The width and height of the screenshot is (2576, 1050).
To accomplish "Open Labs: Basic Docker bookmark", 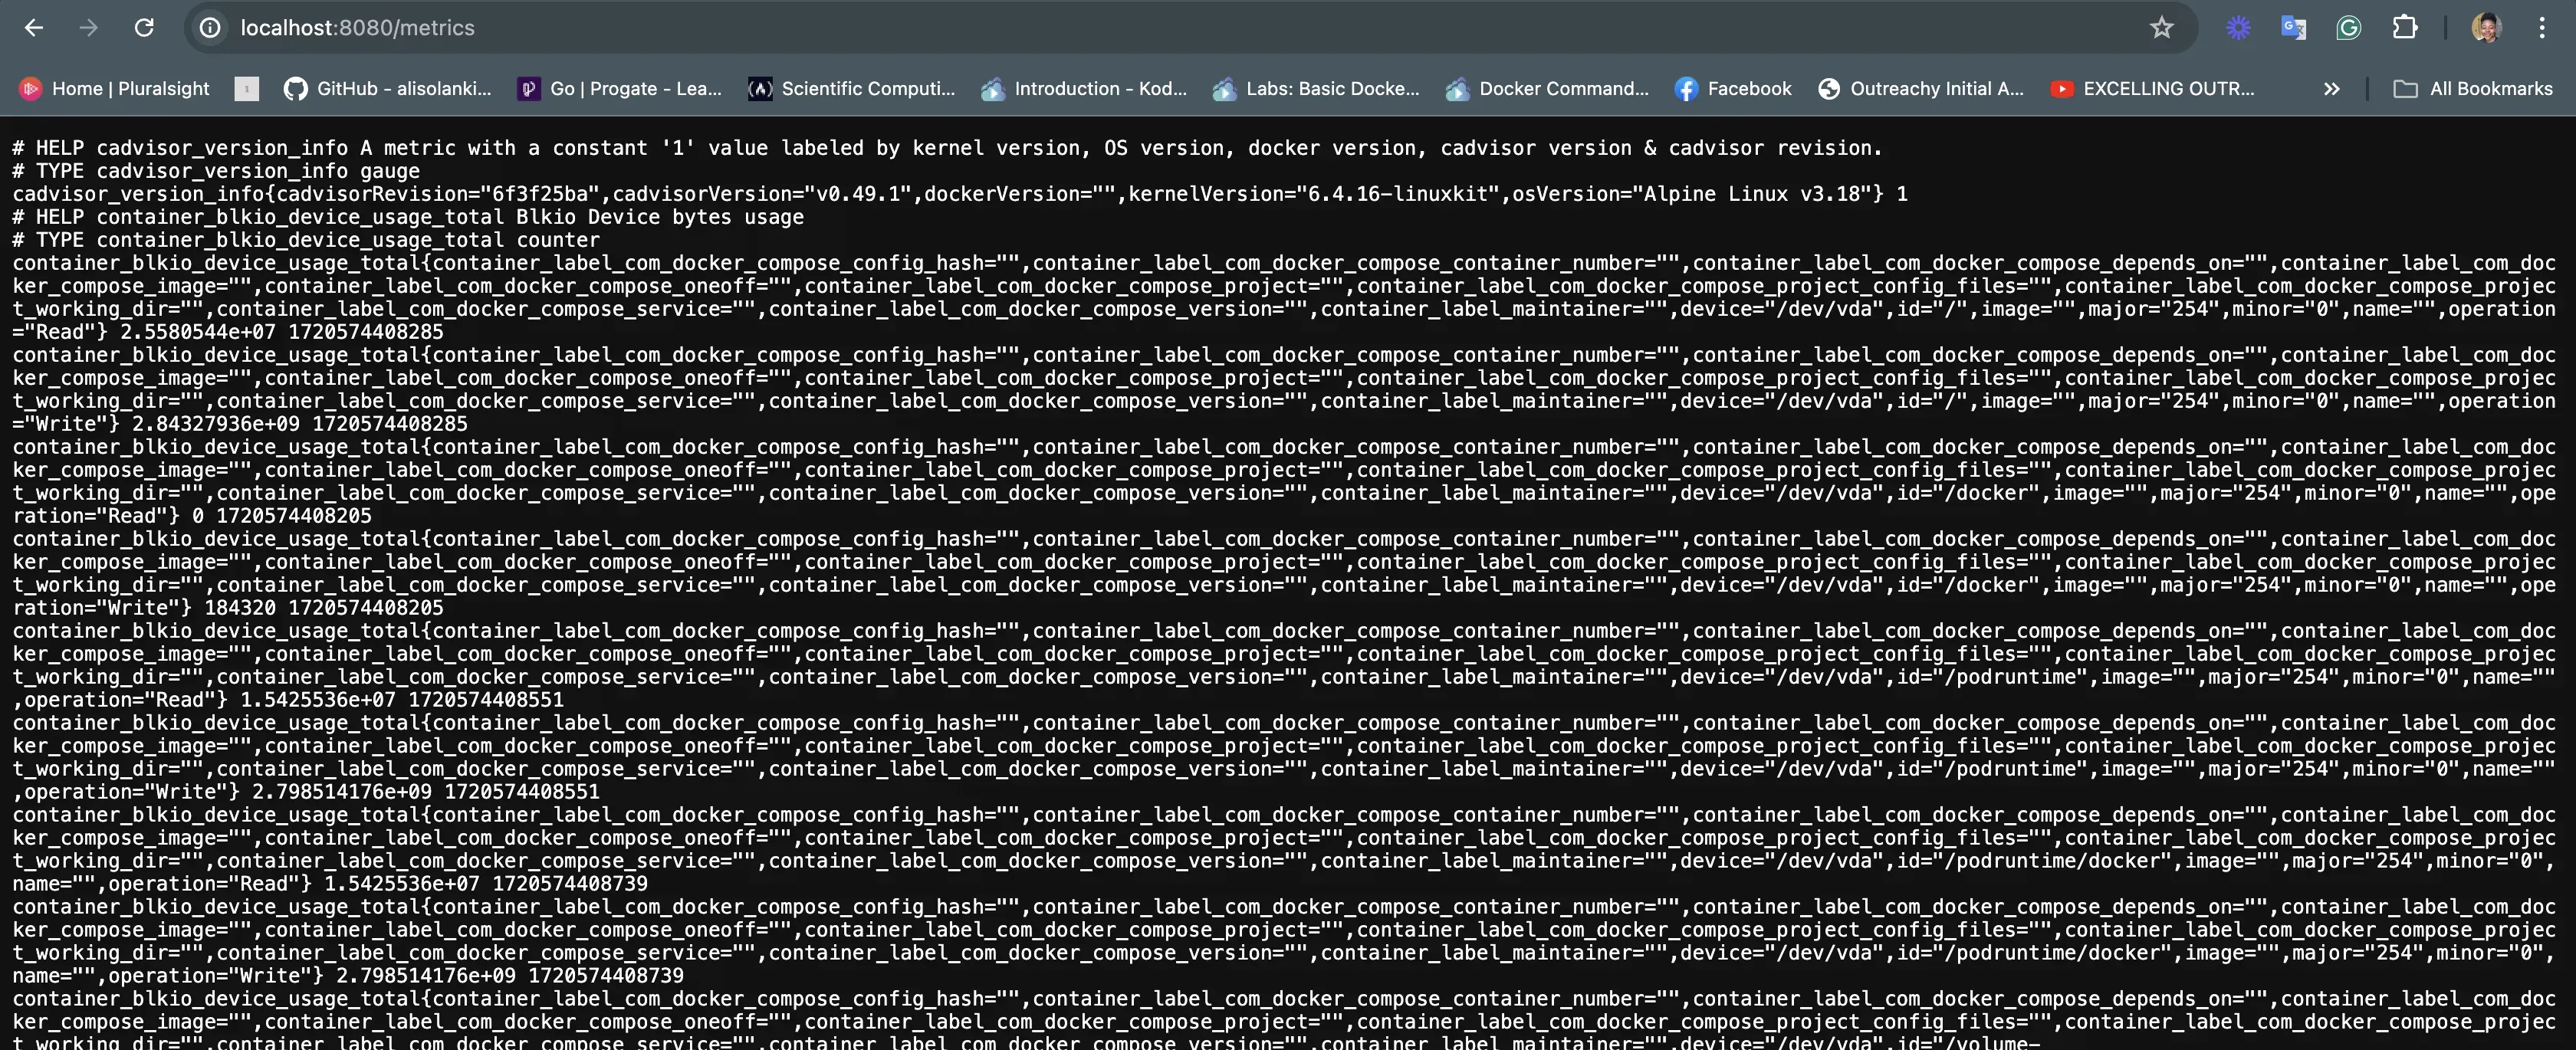I will click(x=1316, y=89).
